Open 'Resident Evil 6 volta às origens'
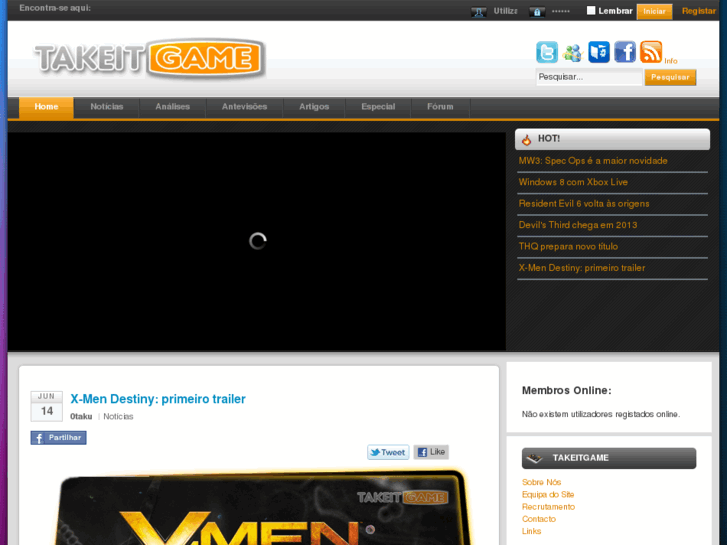This screenshot has height=545, width=727. coord(584,204)
